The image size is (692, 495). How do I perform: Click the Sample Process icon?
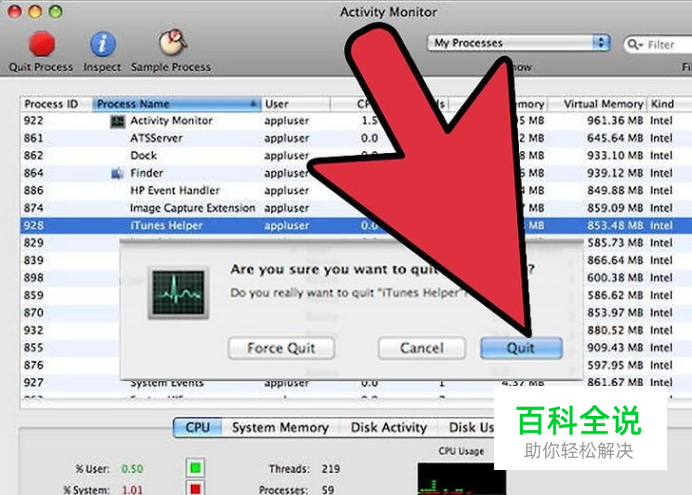pos(172,43)
